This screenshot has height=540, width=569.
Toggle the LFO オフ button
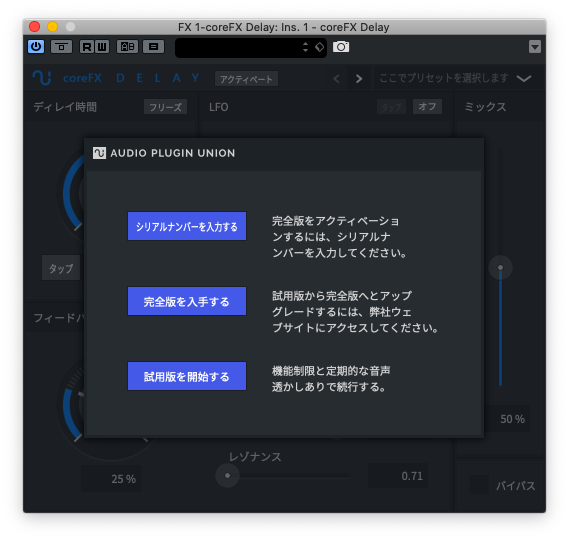coord(427,107)
